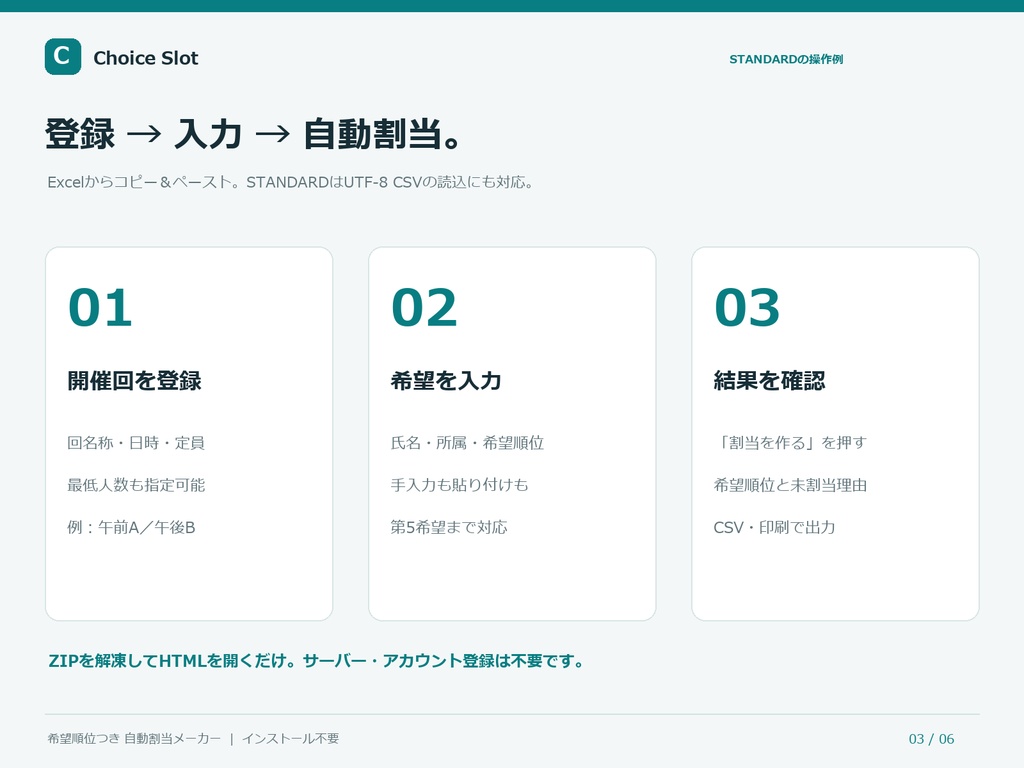1024x768 pixels.
Task: Click the line '「割当を作る」を押す'
Action: click(790, 443)
